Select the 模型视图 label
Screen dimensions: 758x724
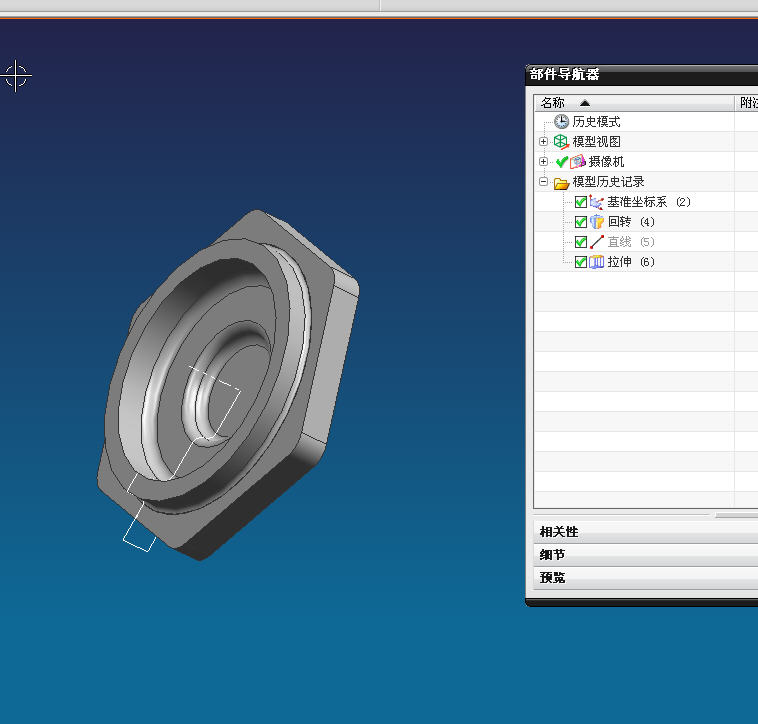pyautogui.click(x=596, y=142)
